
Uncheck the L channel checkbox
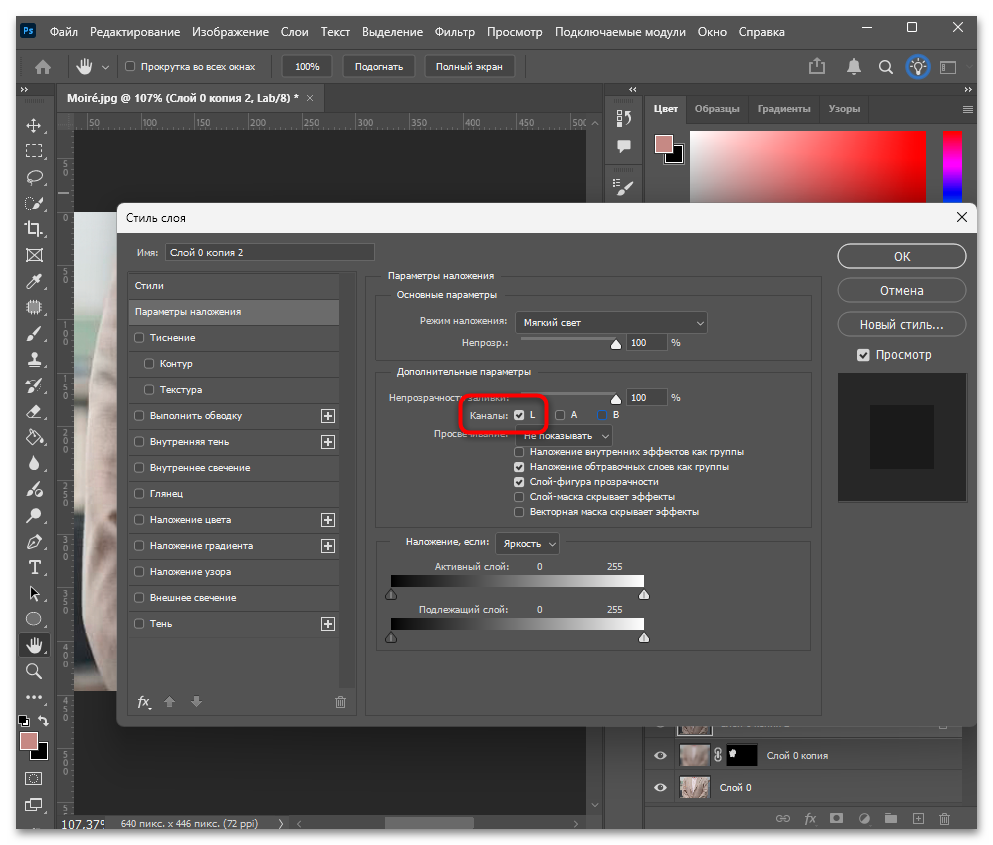pos(519,416)
